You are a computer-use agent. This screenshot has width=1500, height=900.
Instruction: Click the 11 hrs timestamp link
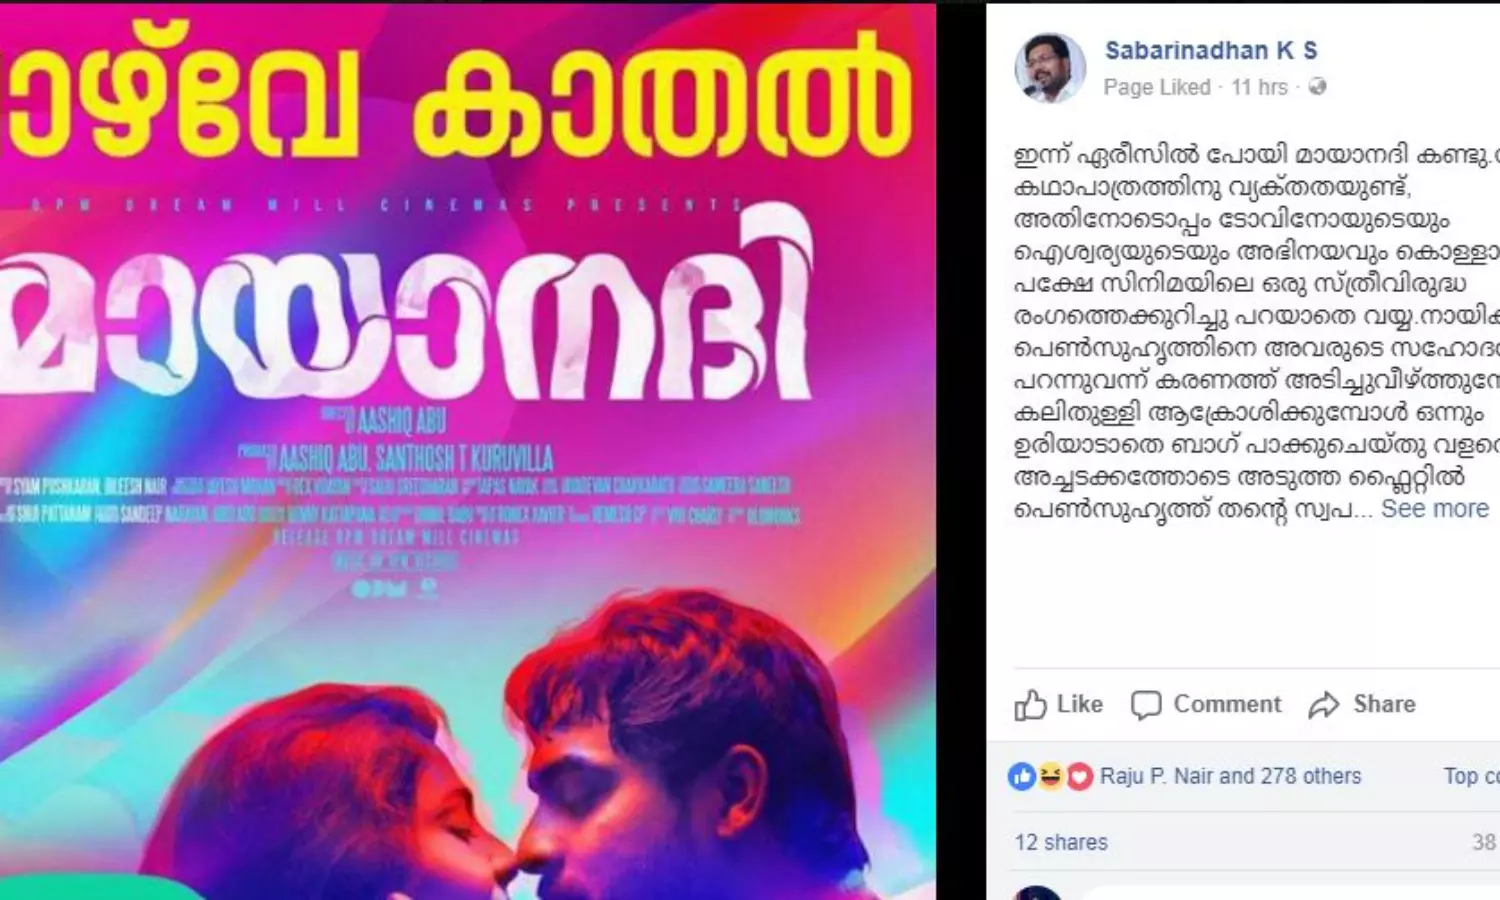(1259, 87)
